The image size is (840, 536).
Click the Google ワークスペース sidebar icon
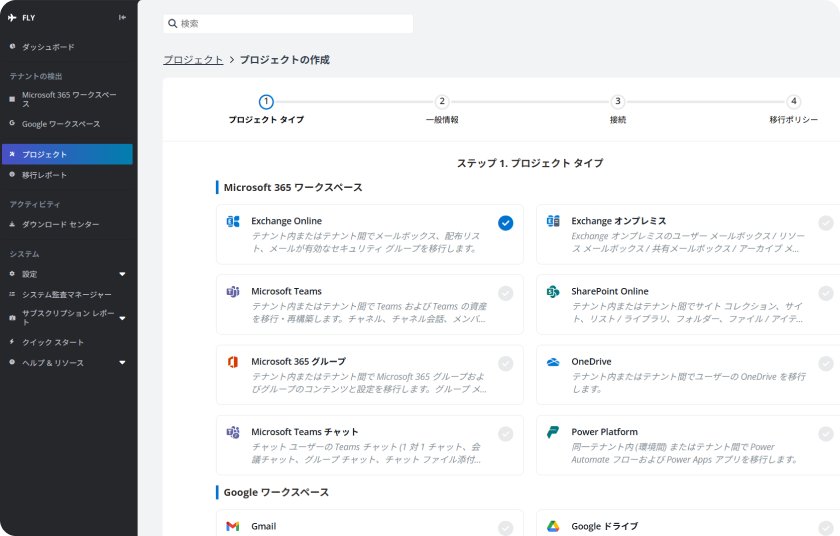[12, 123]
